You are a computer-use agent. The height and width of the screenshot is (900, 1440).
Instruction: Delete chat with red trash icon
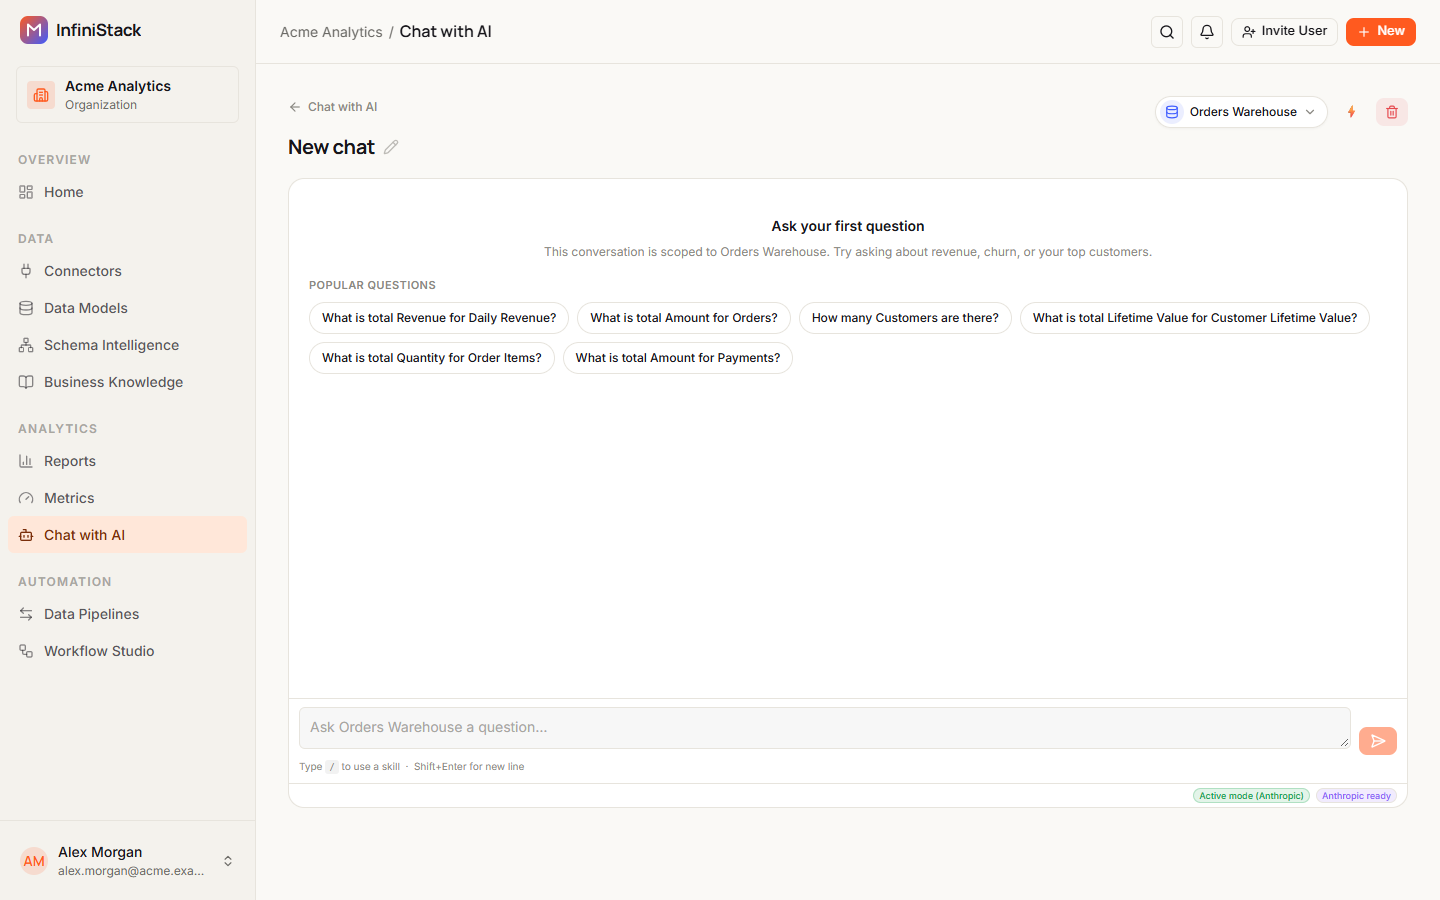click(1392, 112)
